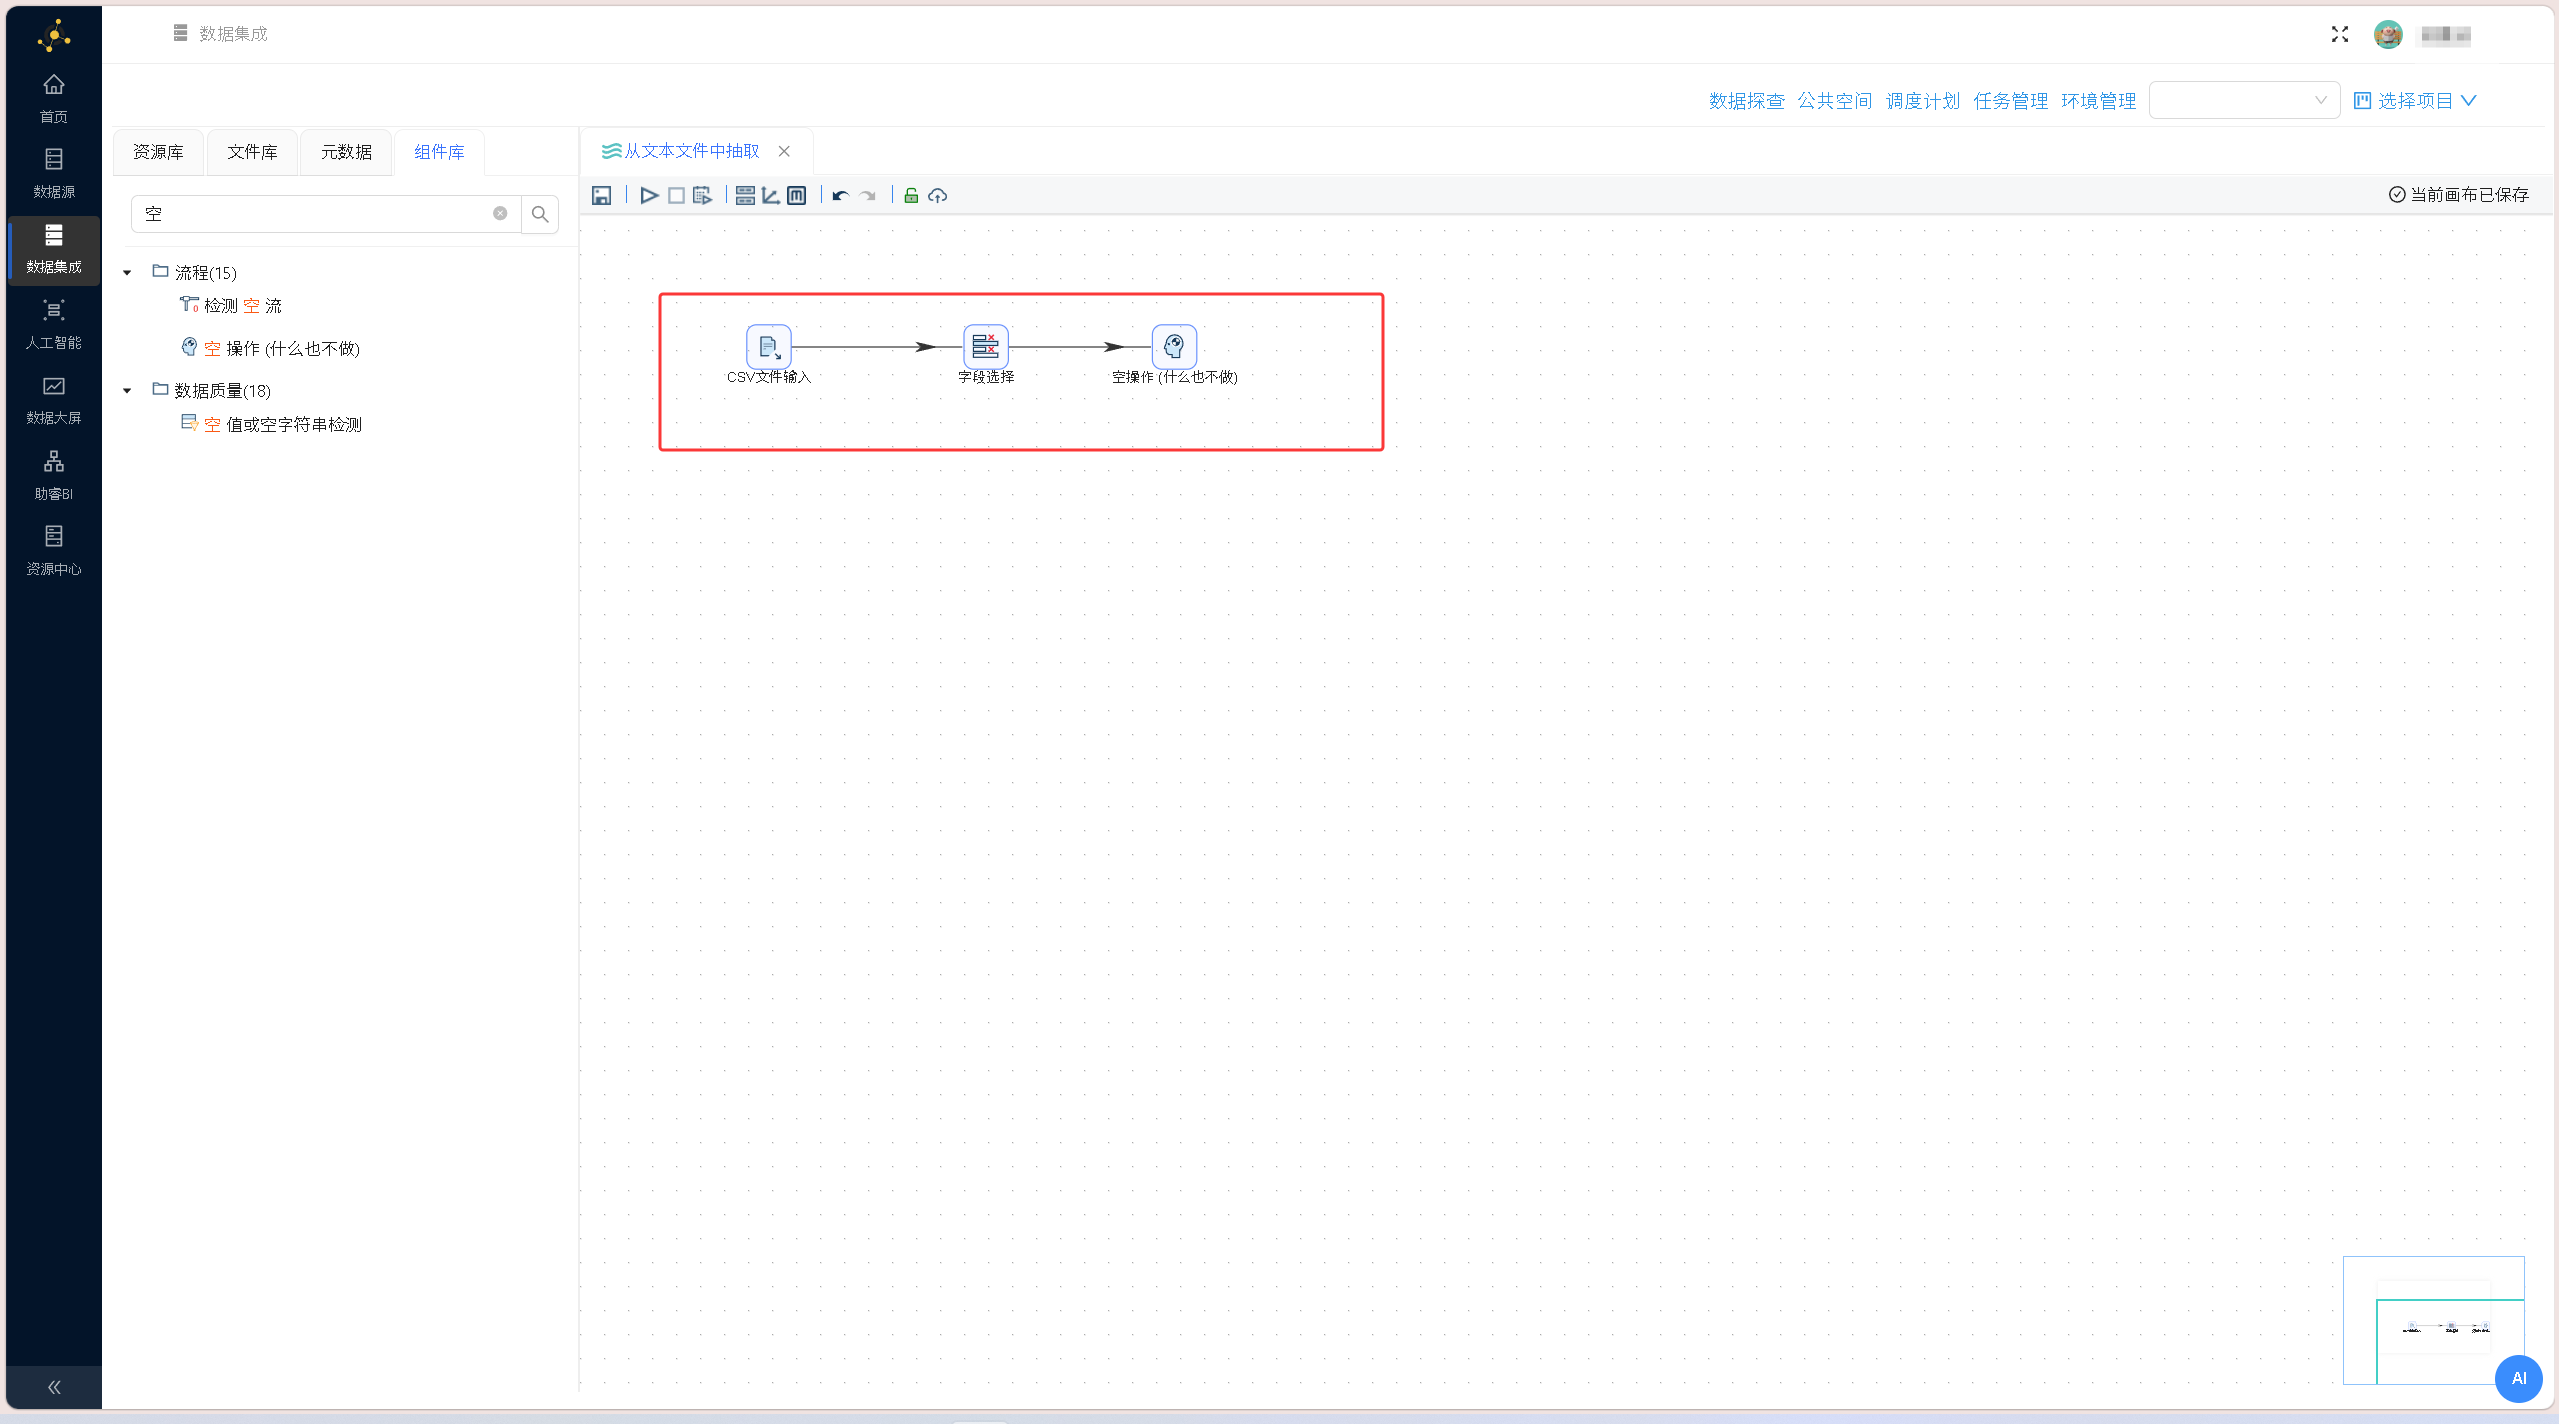Open 数据集成 in the left sidebar

[x=54, y=249]
